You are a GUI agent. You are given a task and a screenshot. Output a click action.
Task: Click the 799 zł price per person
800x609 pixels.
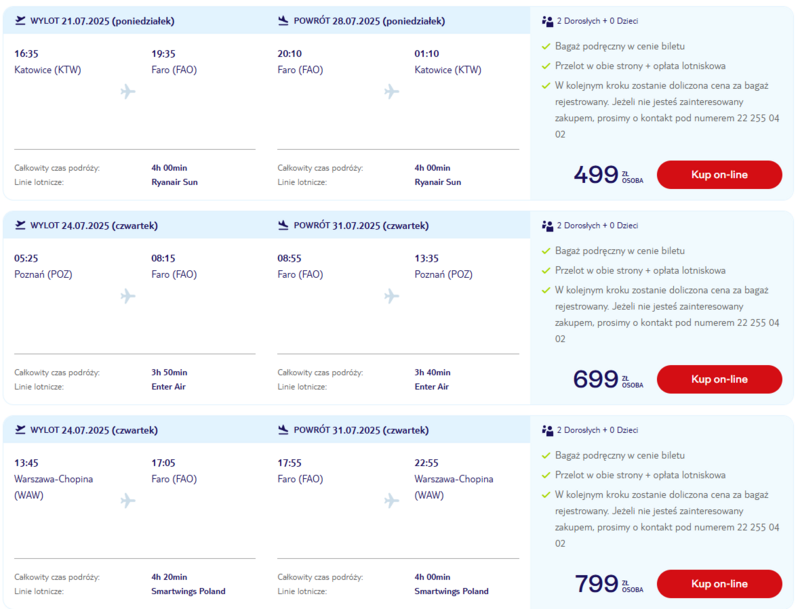coord(609,583)
